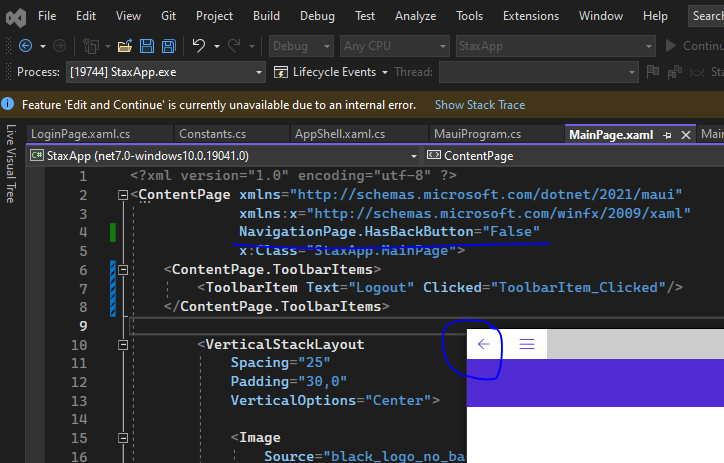Click the threads-in-source icon beside the flag

pos(675,72)
